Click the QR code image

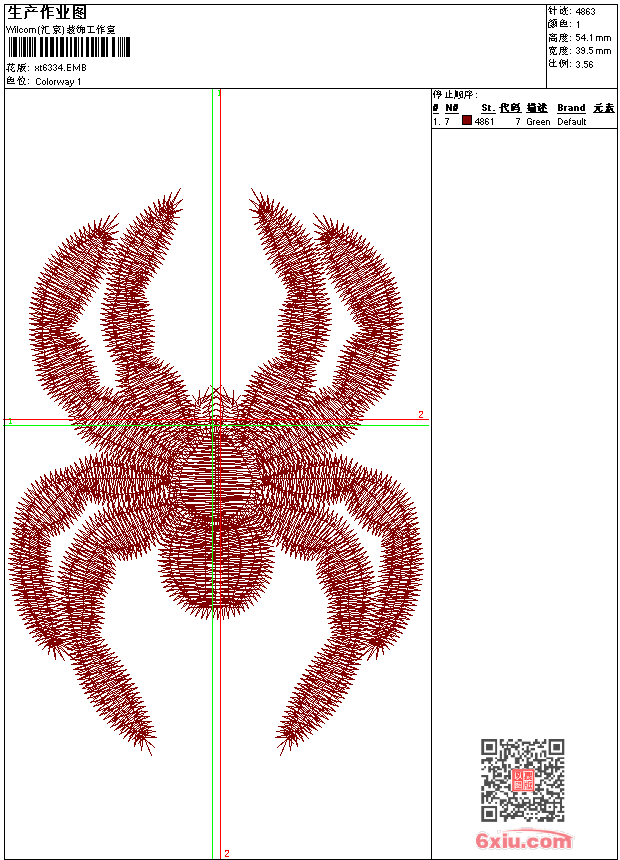click(523, 779)
